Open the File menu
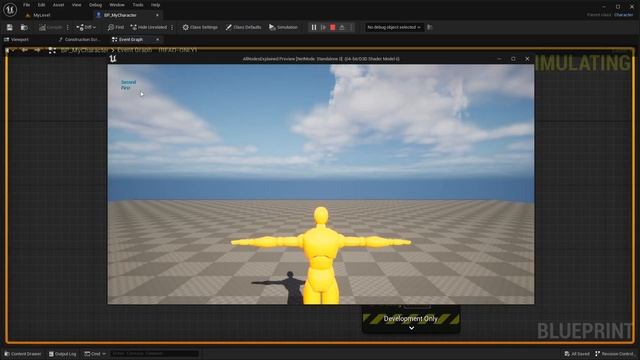The image size is (640, 360). coord(27,5)
